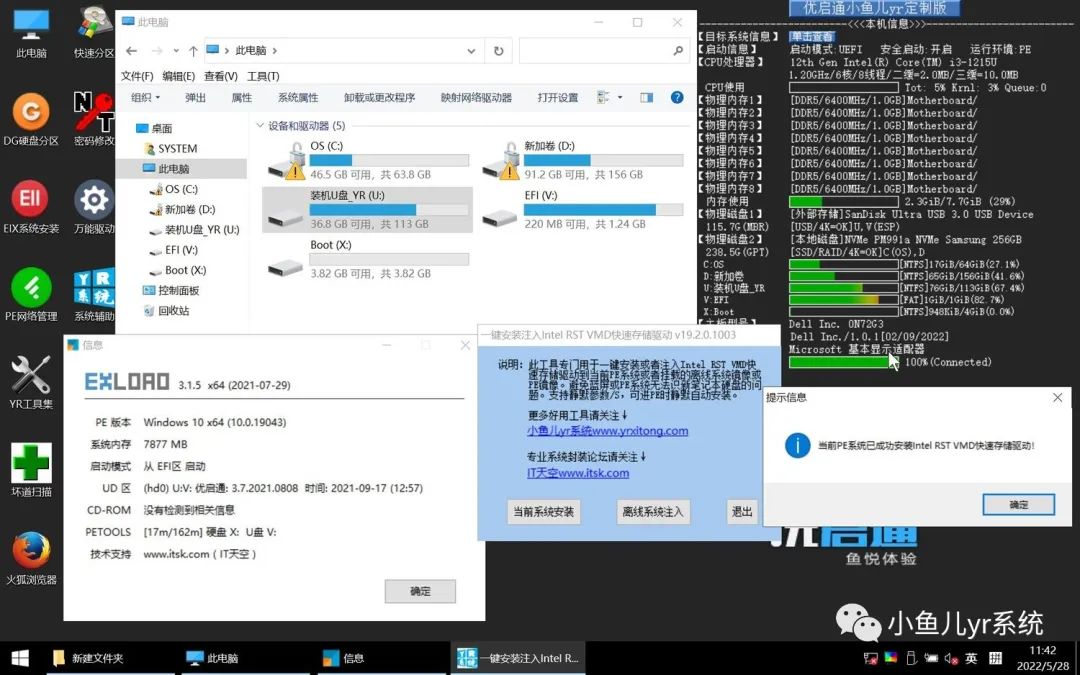Open 坏道扫描 desktop shortcut
Image resolution: width=1080 pixels, height=675 pixels.
click(31, 470)
